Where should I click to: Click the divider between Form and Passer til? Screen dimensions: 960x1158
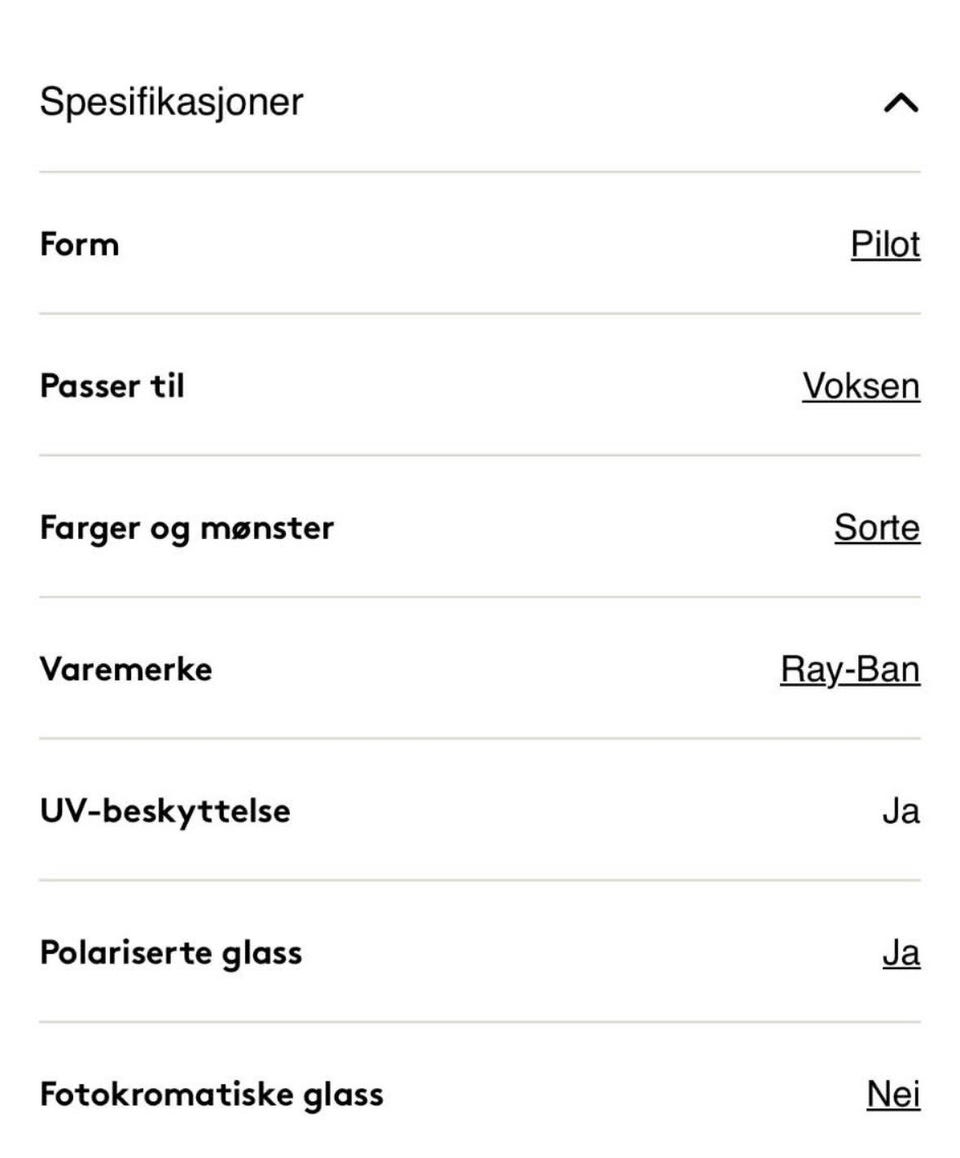(x=480, y=314)
